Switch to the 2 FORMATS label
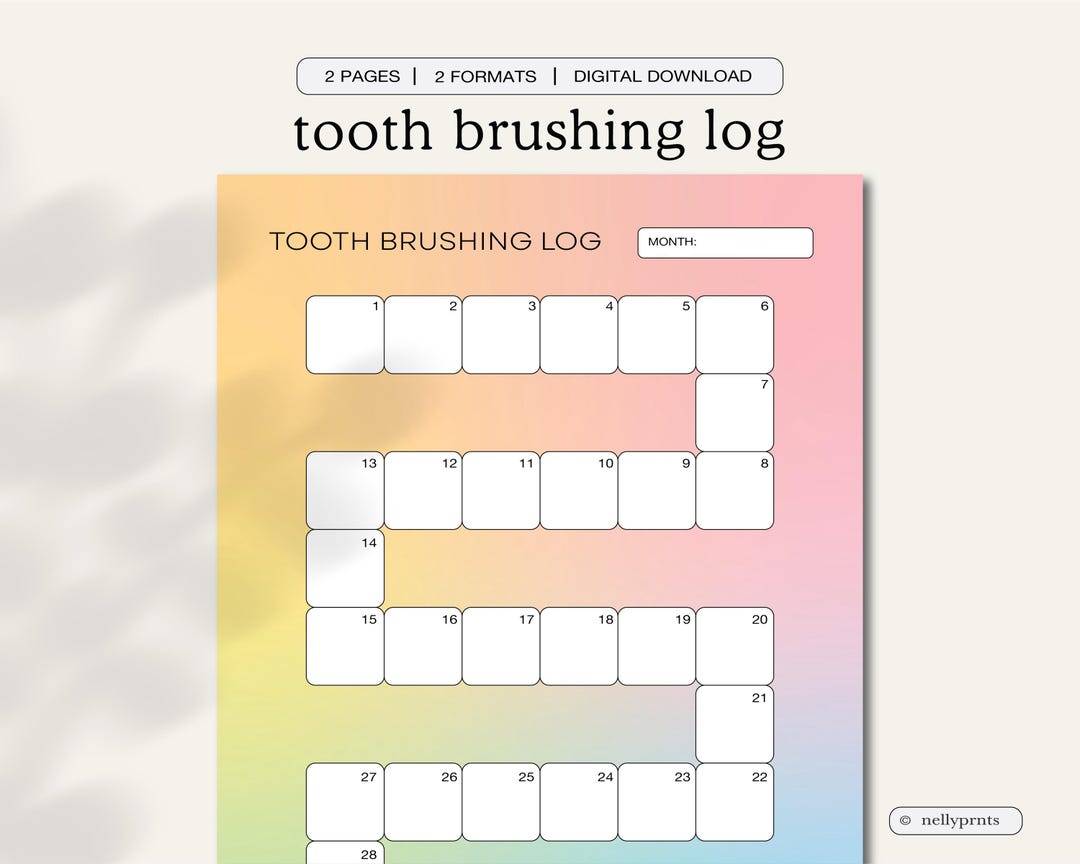1080x864 pixels. (x=486, y=76)
